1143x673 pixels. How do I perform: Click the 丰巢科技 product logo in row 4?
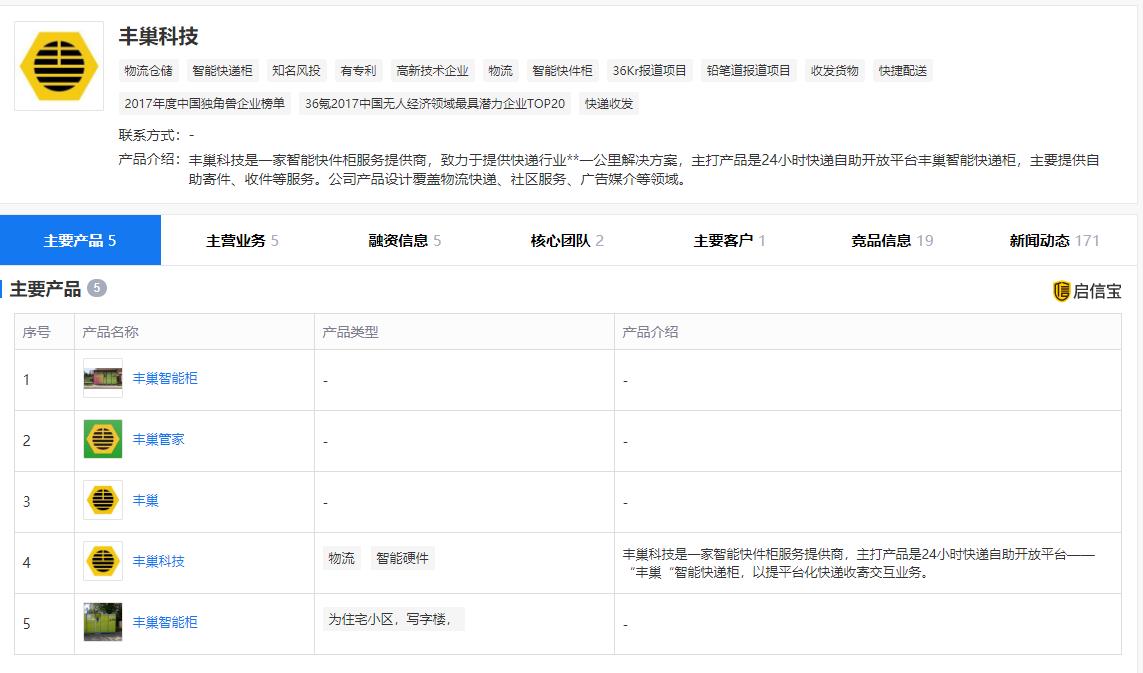point(103,561)
